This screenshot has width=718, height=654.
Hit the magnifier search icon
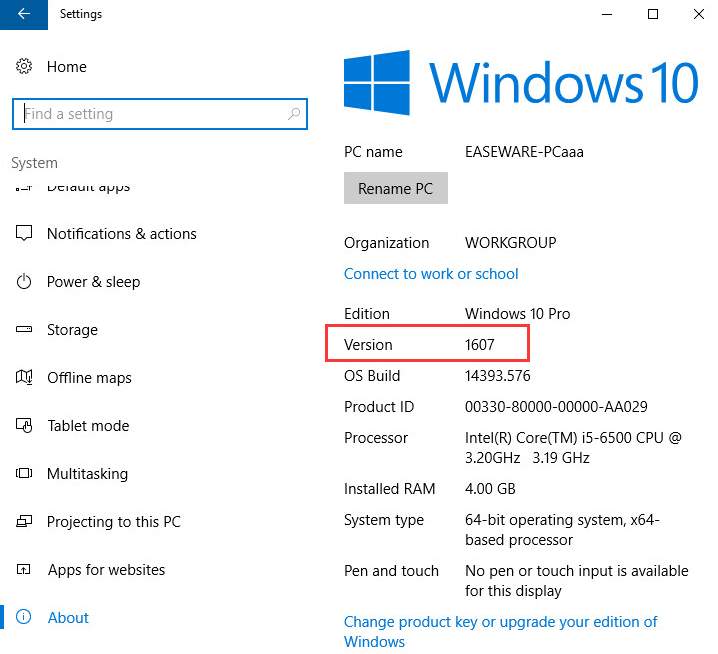point(294,114)
